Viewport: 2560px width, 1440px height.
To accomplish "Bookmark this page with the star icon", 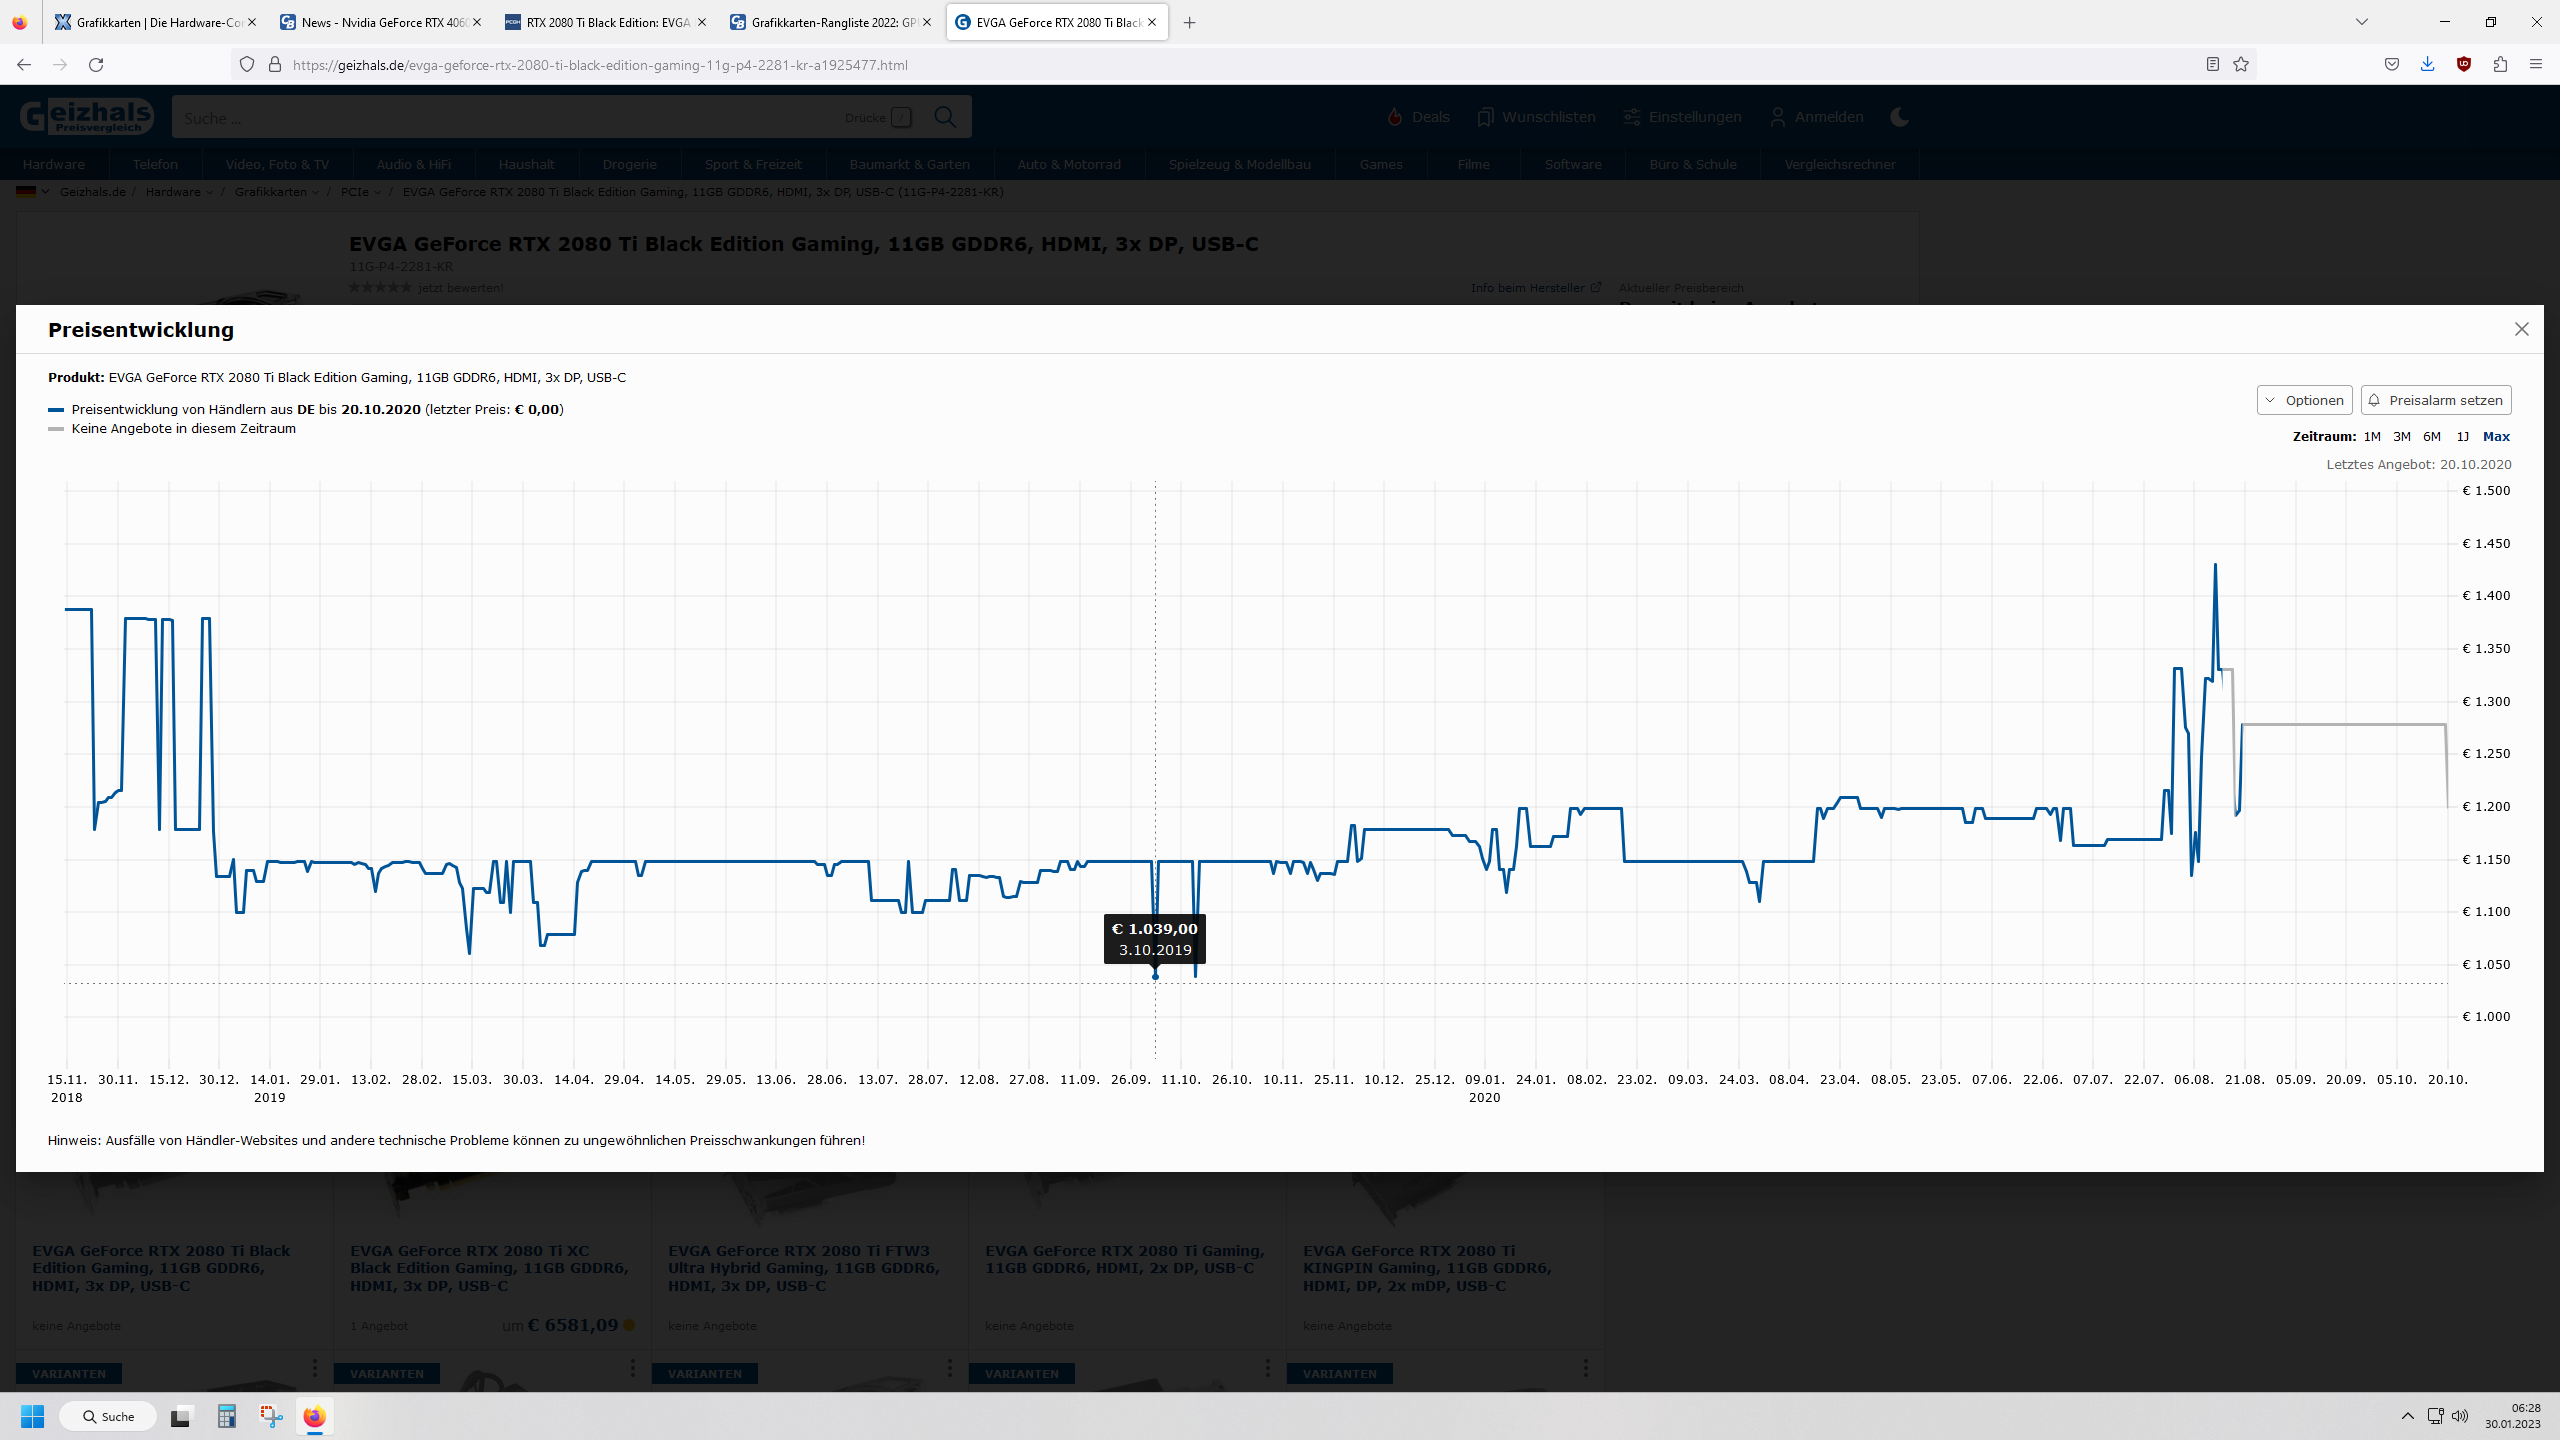I will (2241, 64).
